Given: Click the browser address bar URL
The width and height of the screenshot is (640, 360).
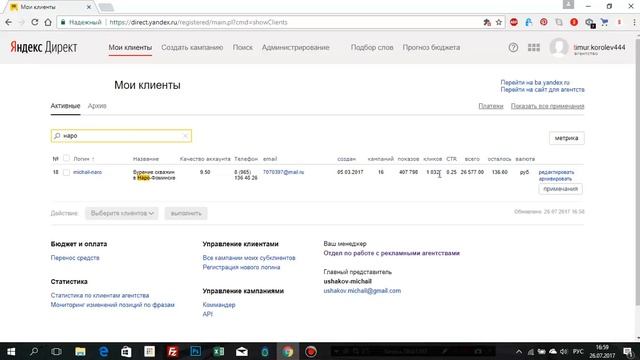Looking at the screenshot, I should [x=198, y=22].
